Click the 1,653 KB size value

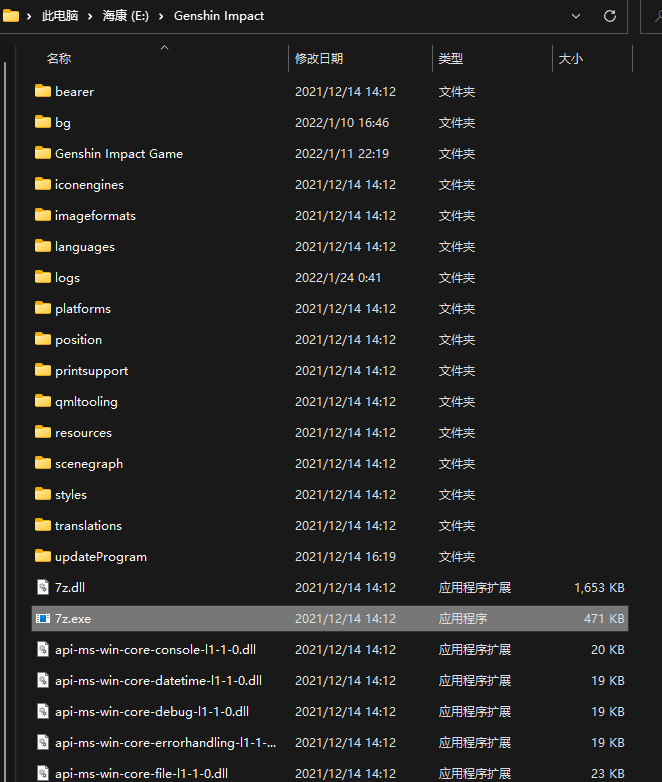click(599, 587)
